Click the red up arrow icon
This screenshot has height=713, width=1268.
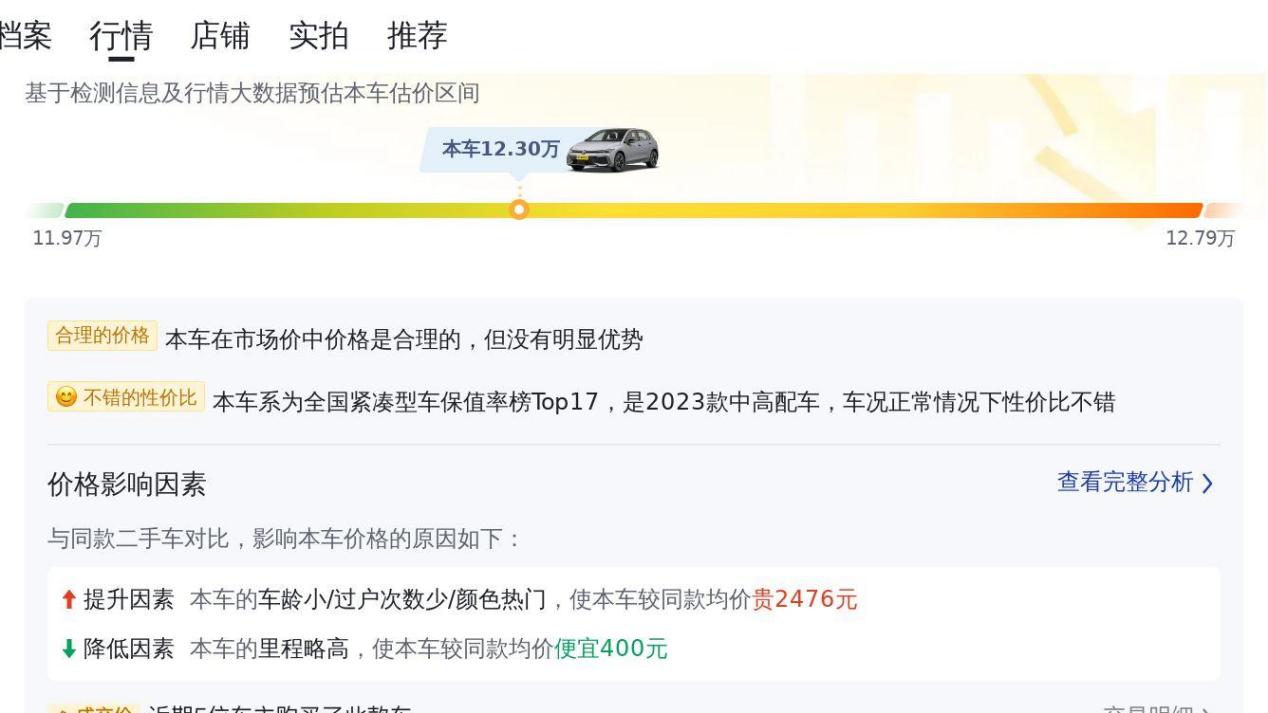click(67, 600)
